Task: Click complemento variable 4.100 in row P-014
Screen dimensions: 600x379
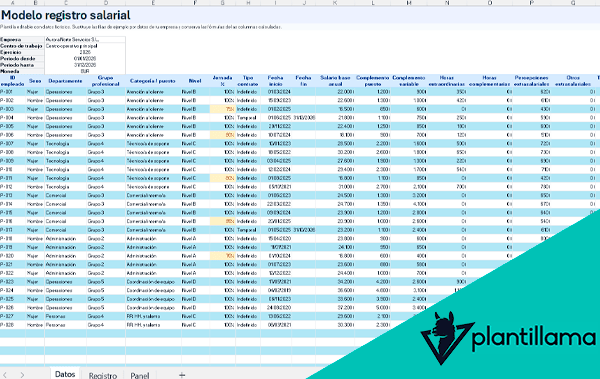Action: coord(409,204)
